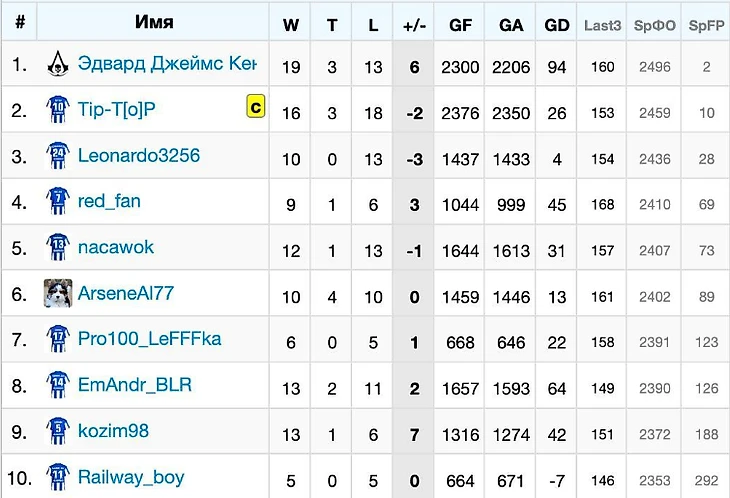730x498 pixels.
Task: Open the kozim98 profile link
Action: coord(113,431)
